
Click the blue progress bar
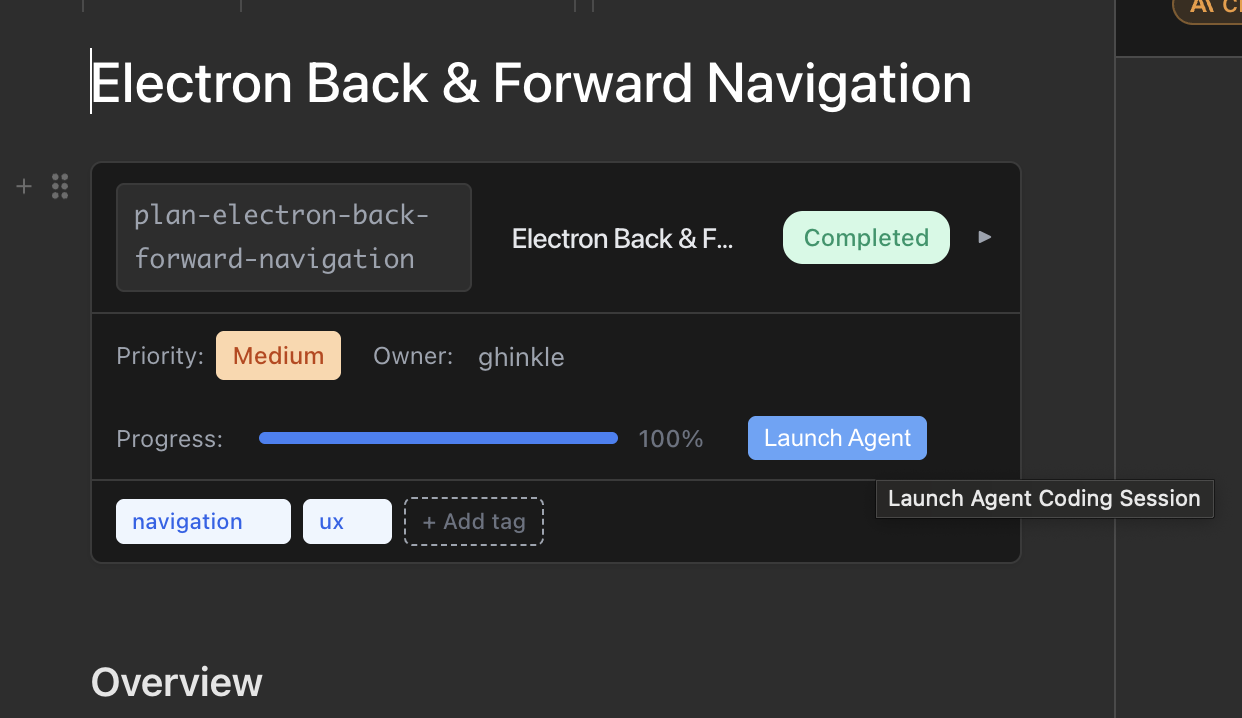[438, 438]
